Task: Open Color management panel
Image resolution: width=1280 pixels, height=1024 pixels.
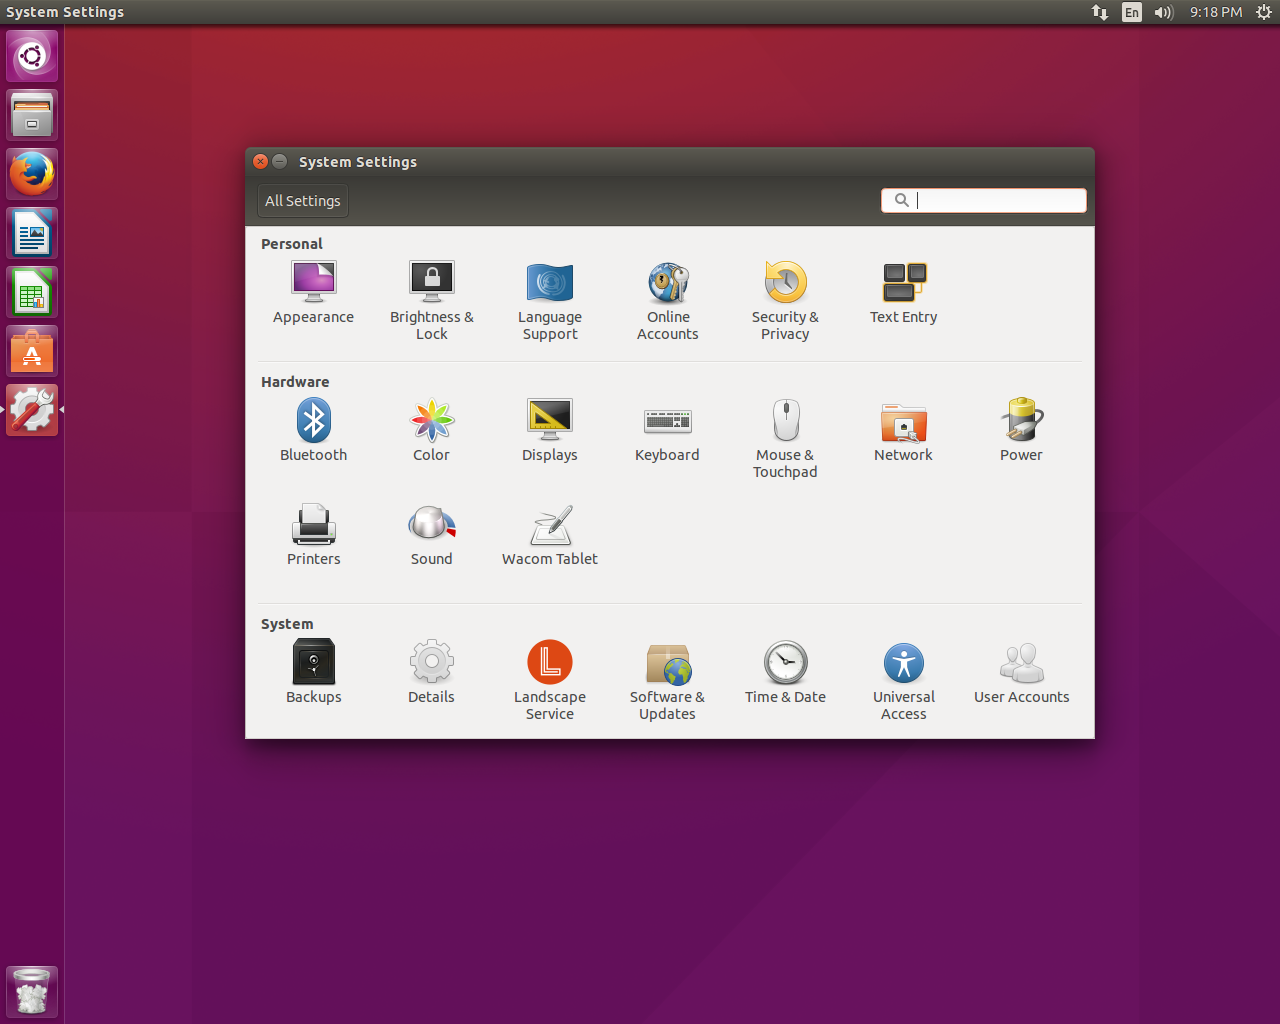Action: (432, 431)
